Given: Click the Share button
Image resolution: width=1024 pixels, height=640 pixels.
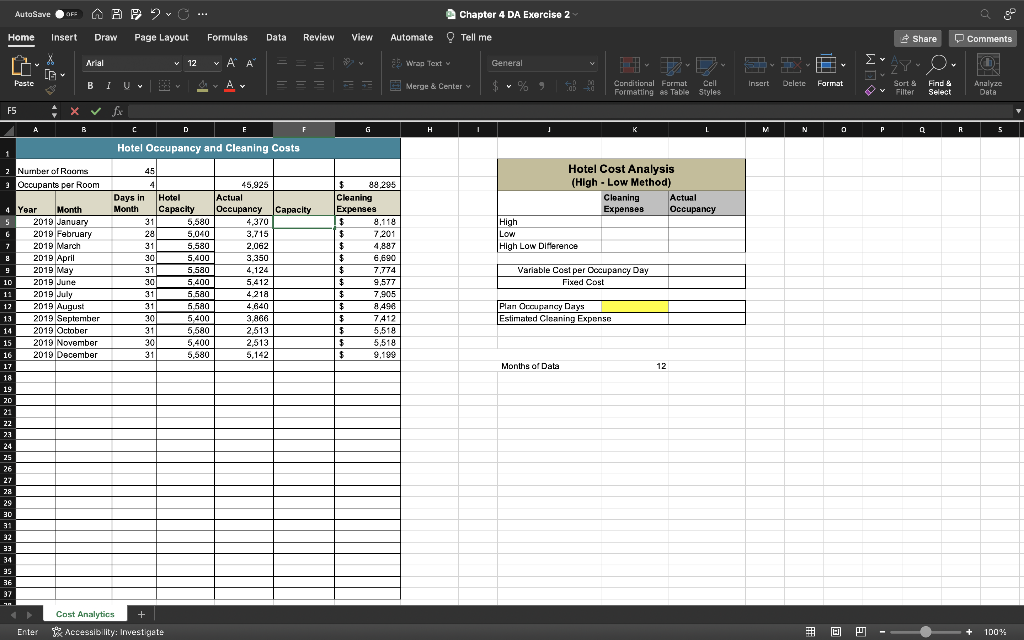Looking at the screenshot, I should point(917,38).
